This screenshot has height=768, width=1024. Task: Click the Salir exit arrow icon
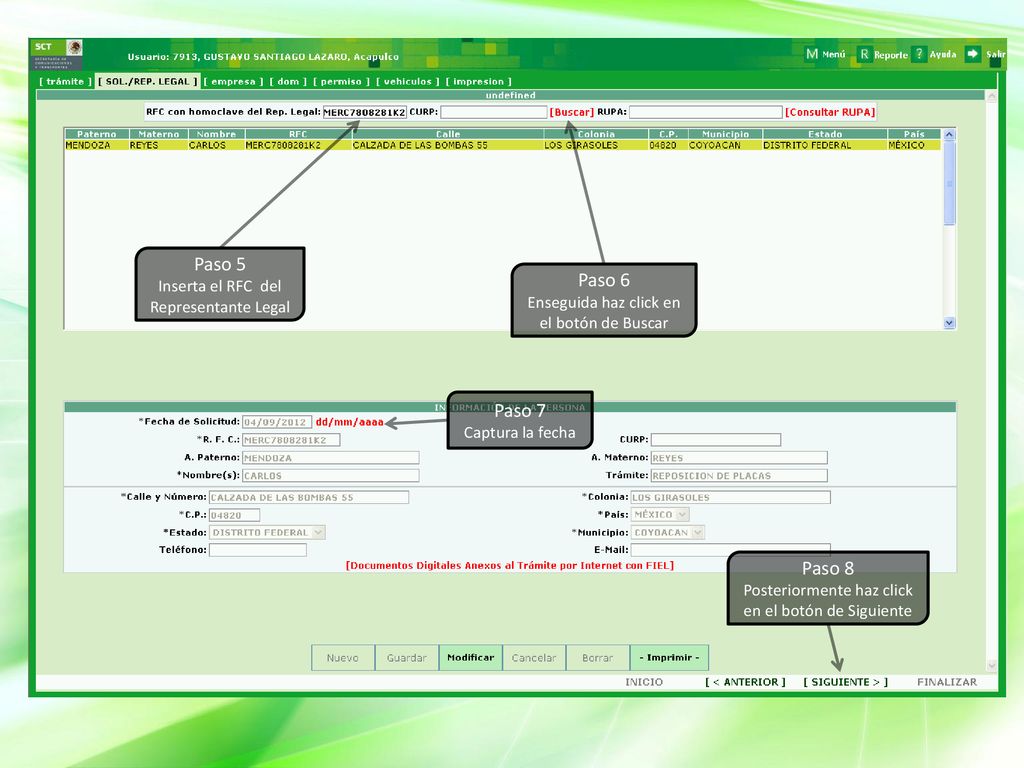pos(972,54)
